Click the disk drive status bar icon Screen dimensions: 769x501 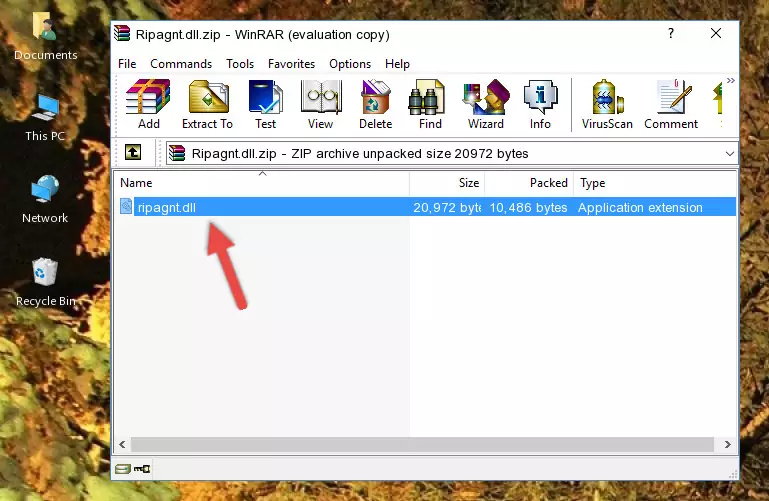tap(123, 469)
